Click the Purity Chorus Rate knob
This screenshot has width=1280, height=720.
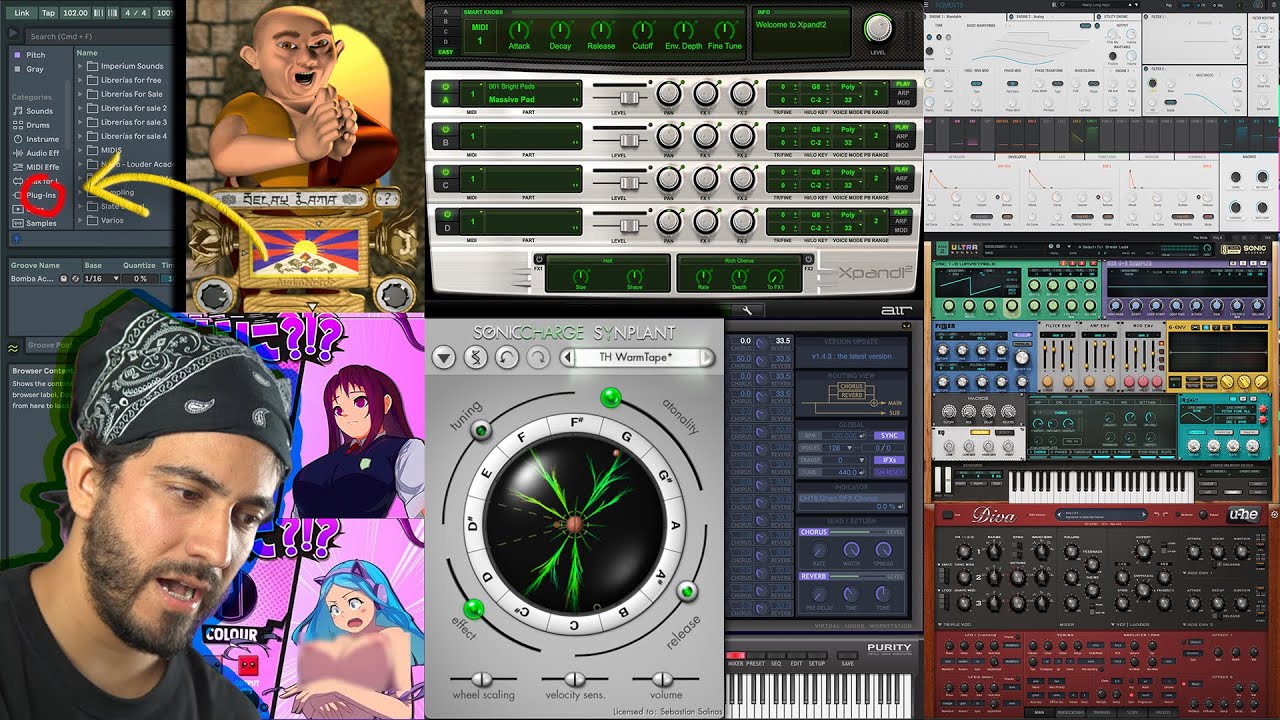click(x=820, y=550)
